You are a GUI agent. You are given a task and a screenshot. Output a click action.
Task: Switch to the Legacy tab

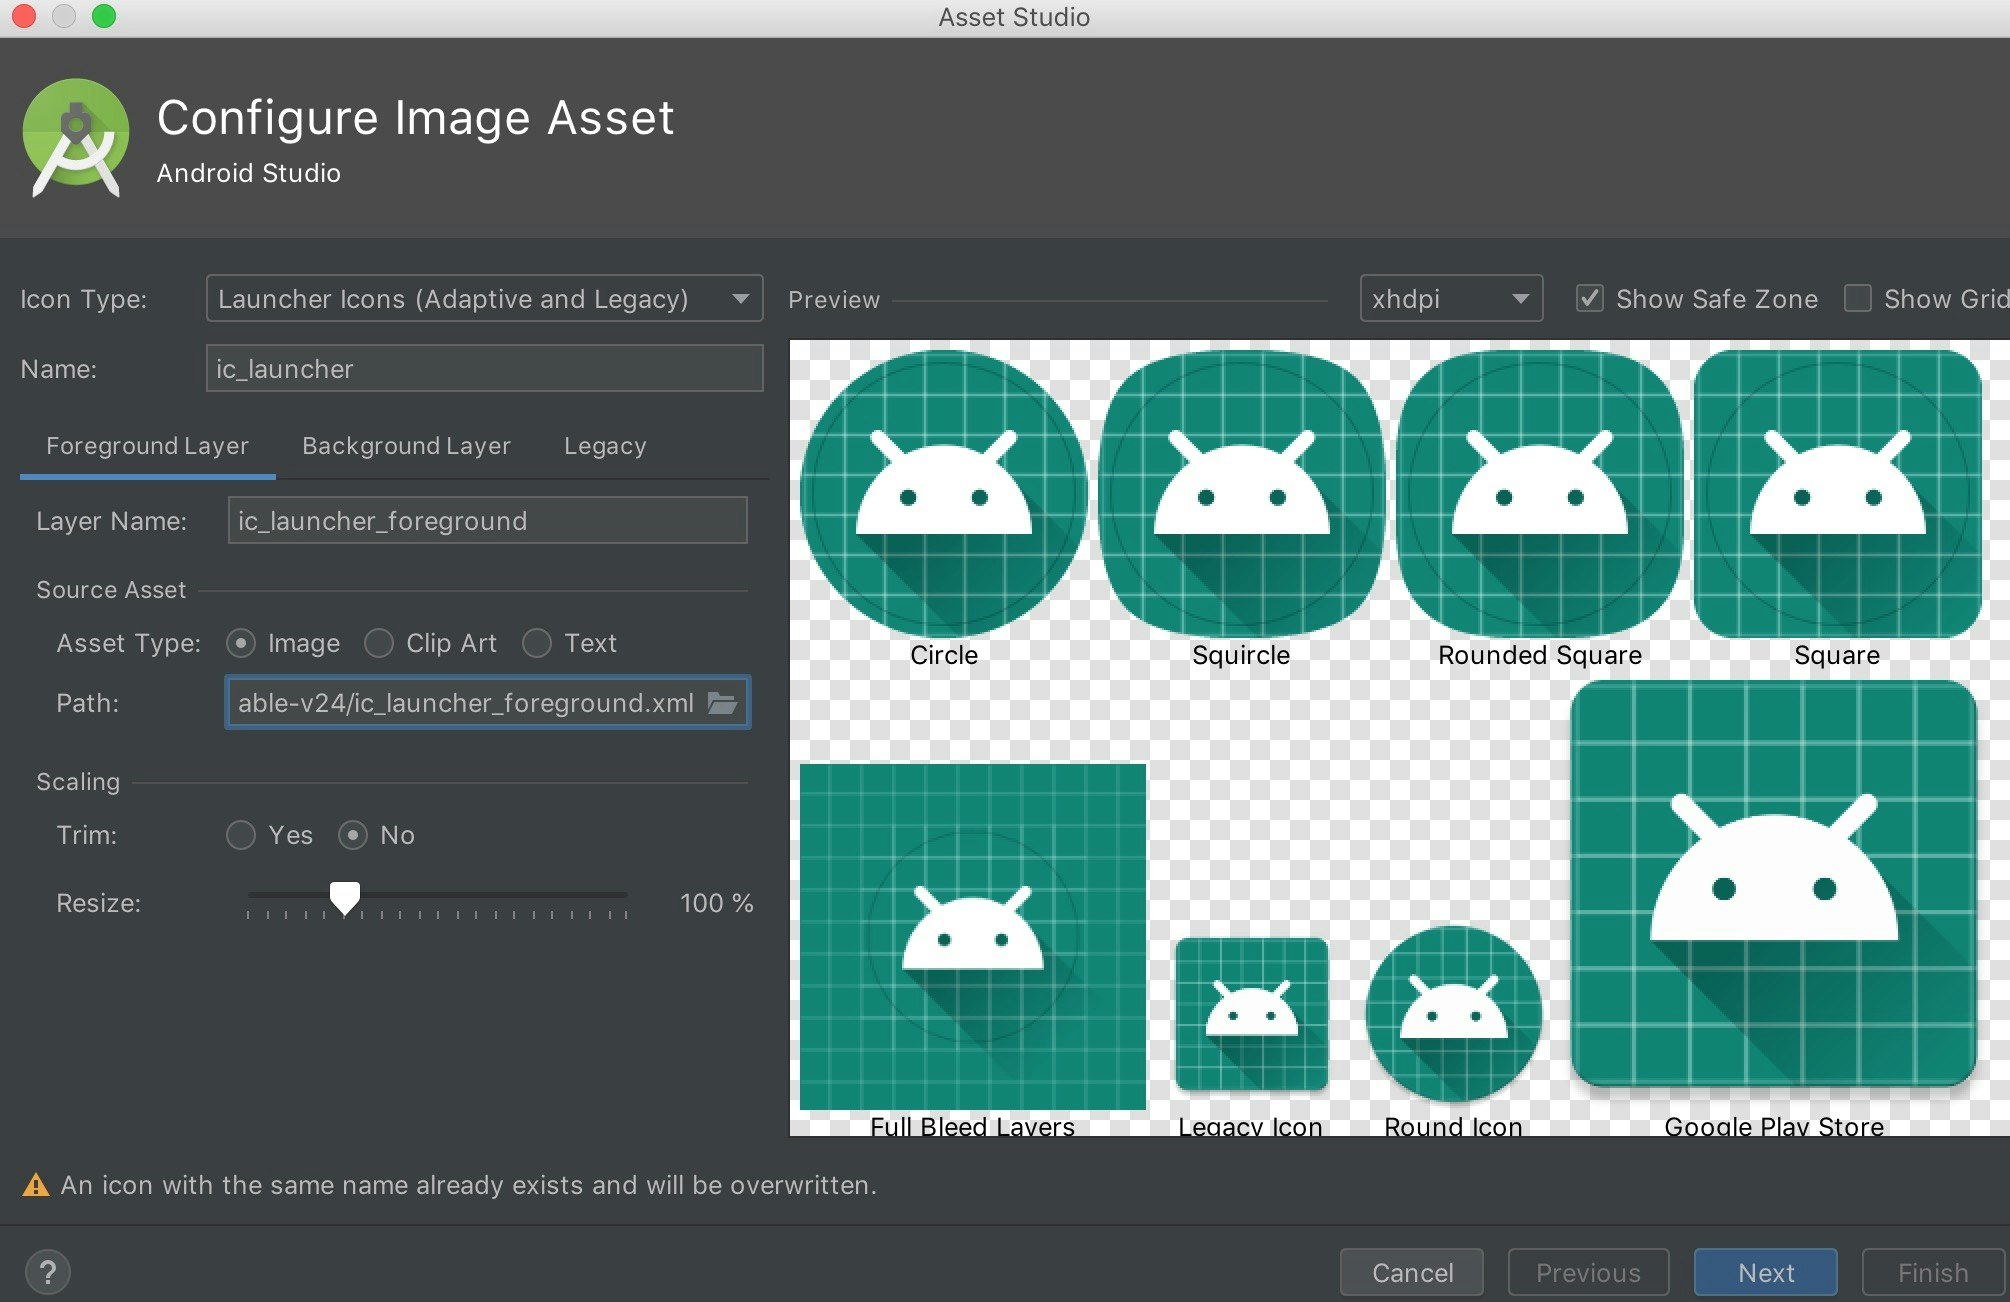[605, 446]
